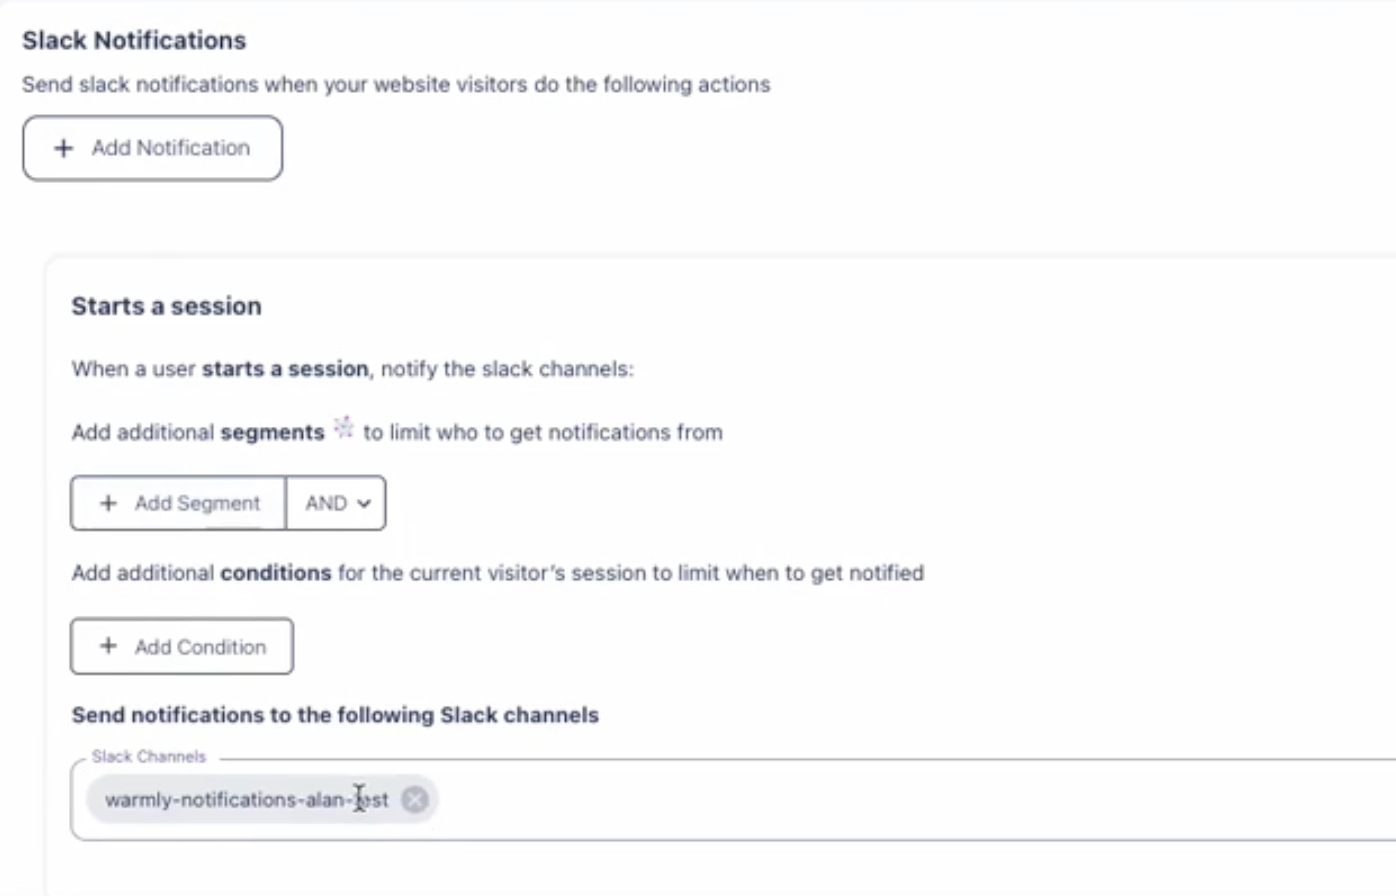Viewport: 1396px width, 896px height.
Task: Click the Add Condition button
Action: [x=181, y=646]
